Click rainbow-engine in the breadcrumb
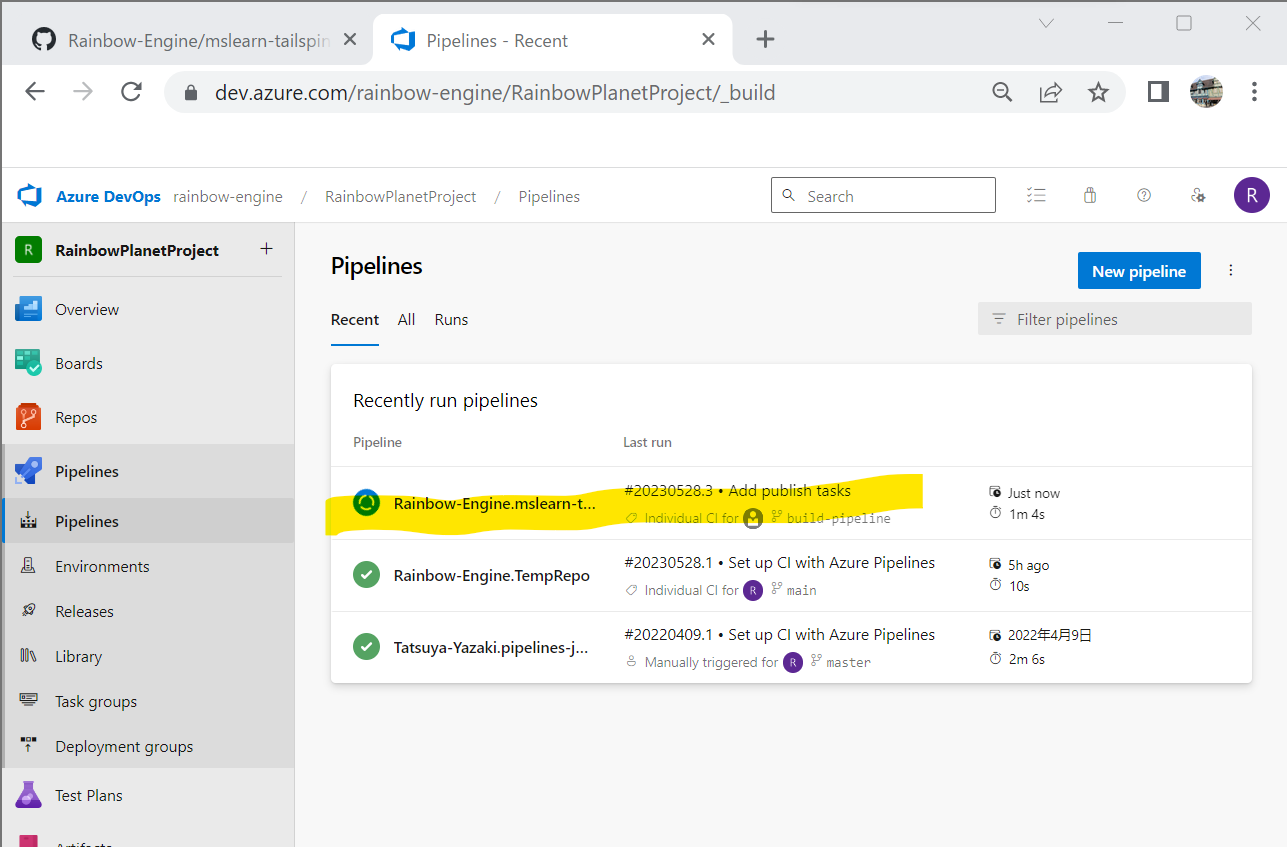This screenshot has width=1287, height=847. [228, 197]
